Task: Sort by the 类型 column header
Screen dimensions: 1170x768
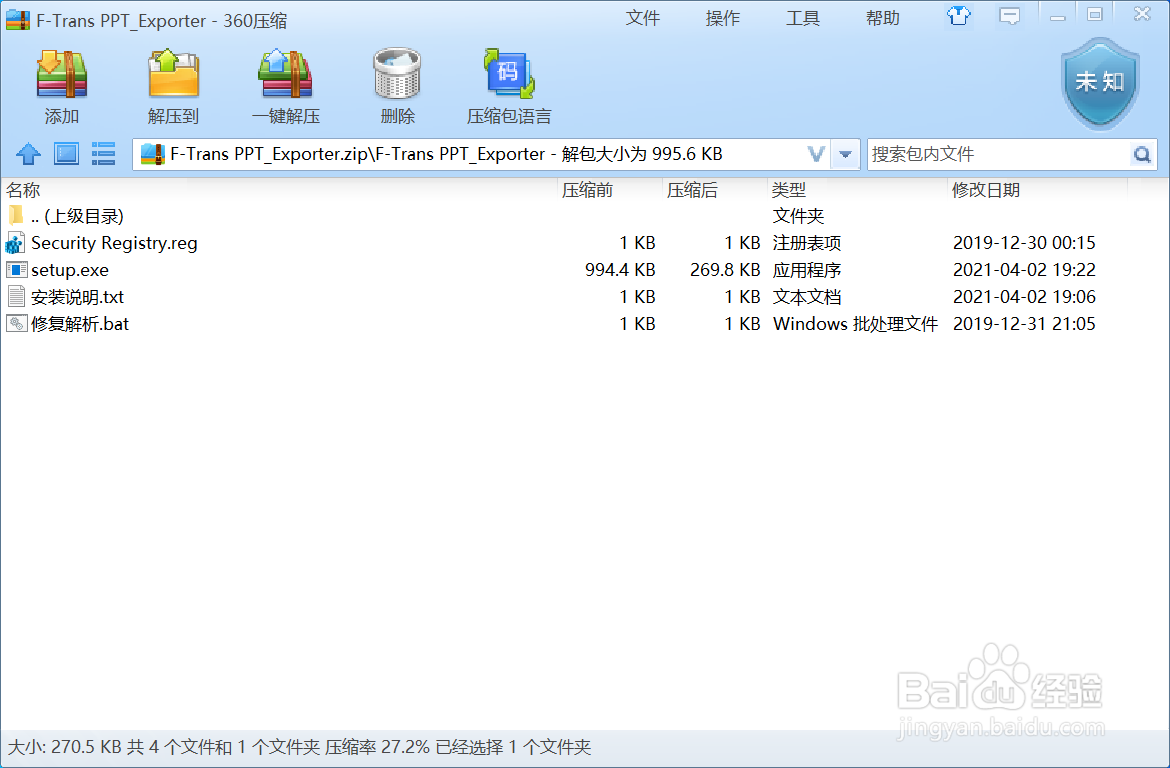Action: pyautogui.click(x=789, y=190)
